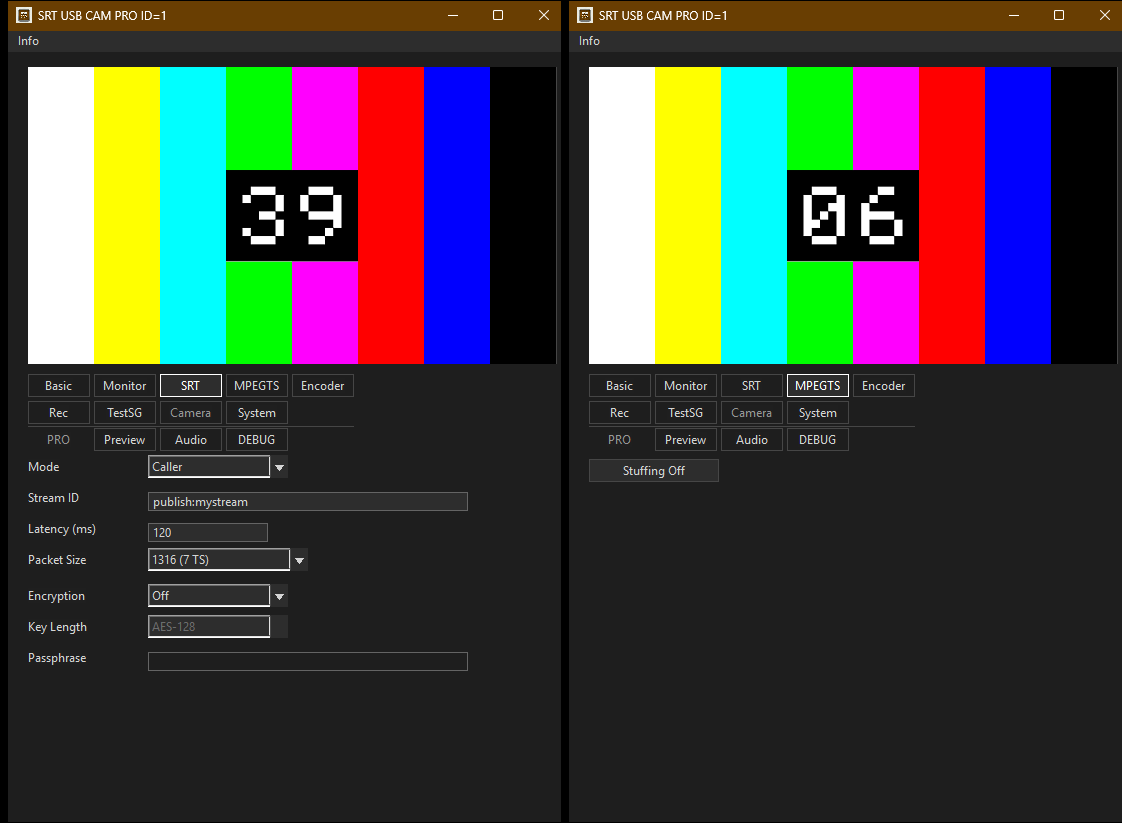
Task: Click the PRO label in right window
Action: 620,440
